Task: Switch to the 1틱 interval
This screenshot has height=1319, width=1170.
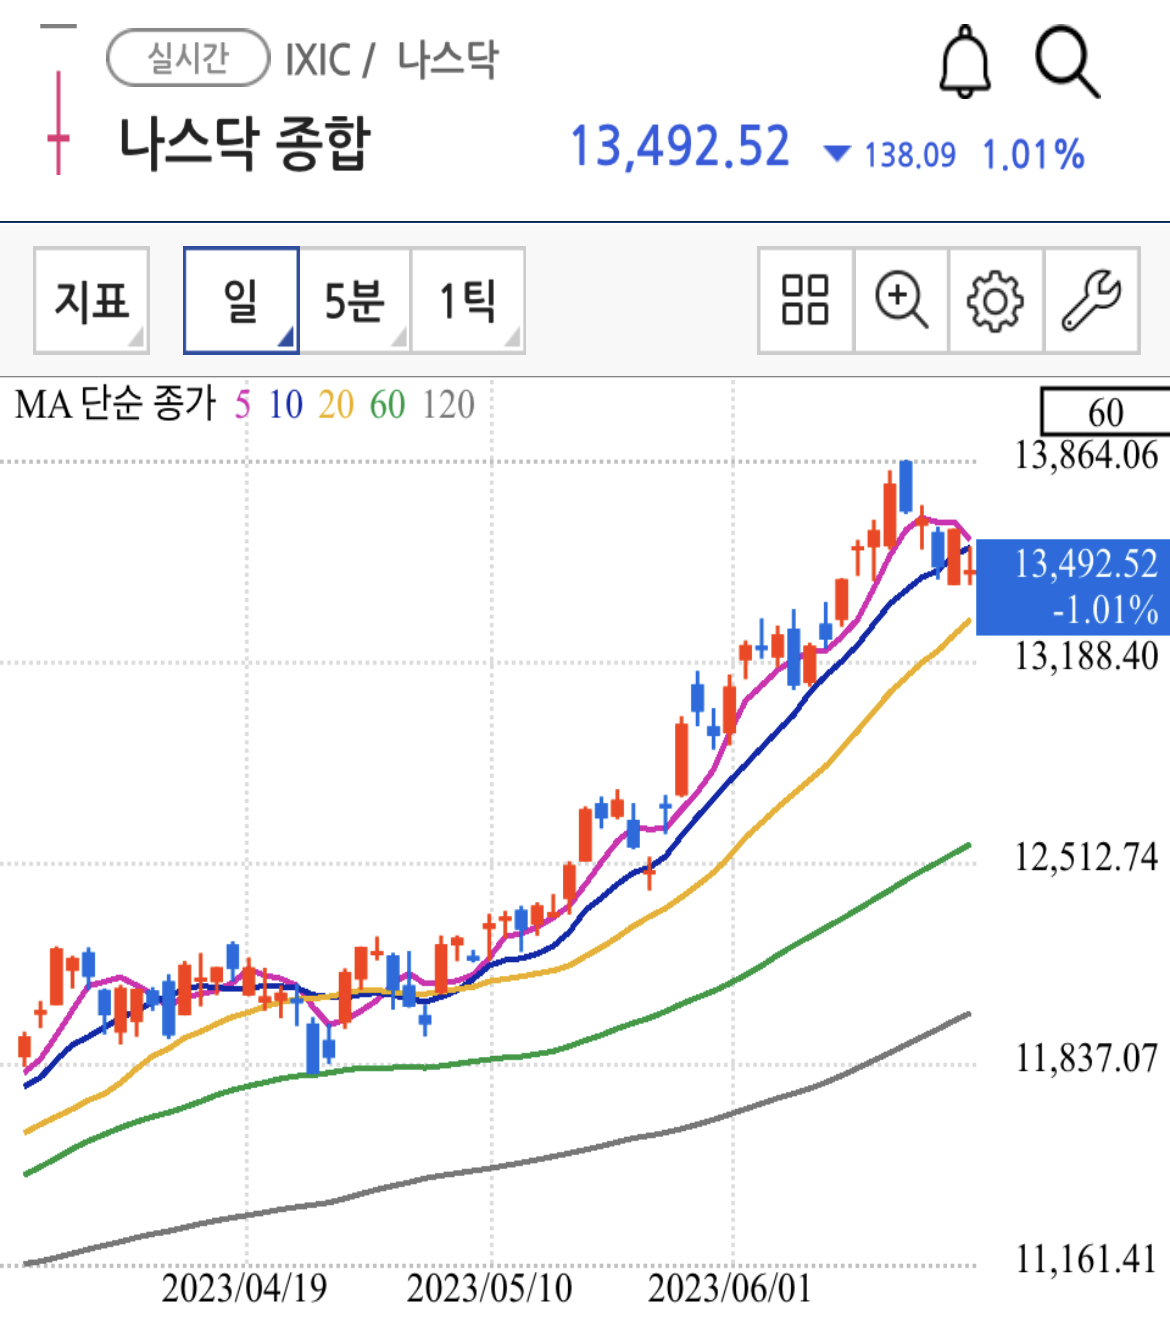Action: click(x=468, y=300)
